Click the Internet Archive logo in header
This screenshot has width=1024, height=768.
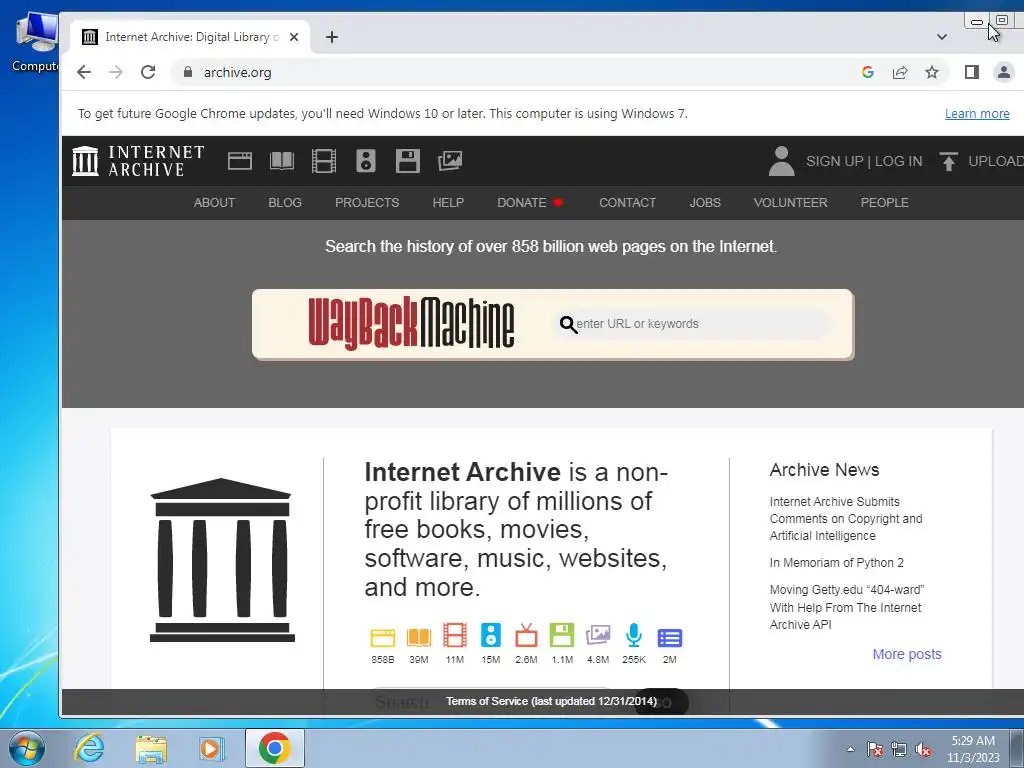click(x=138, y=161)
